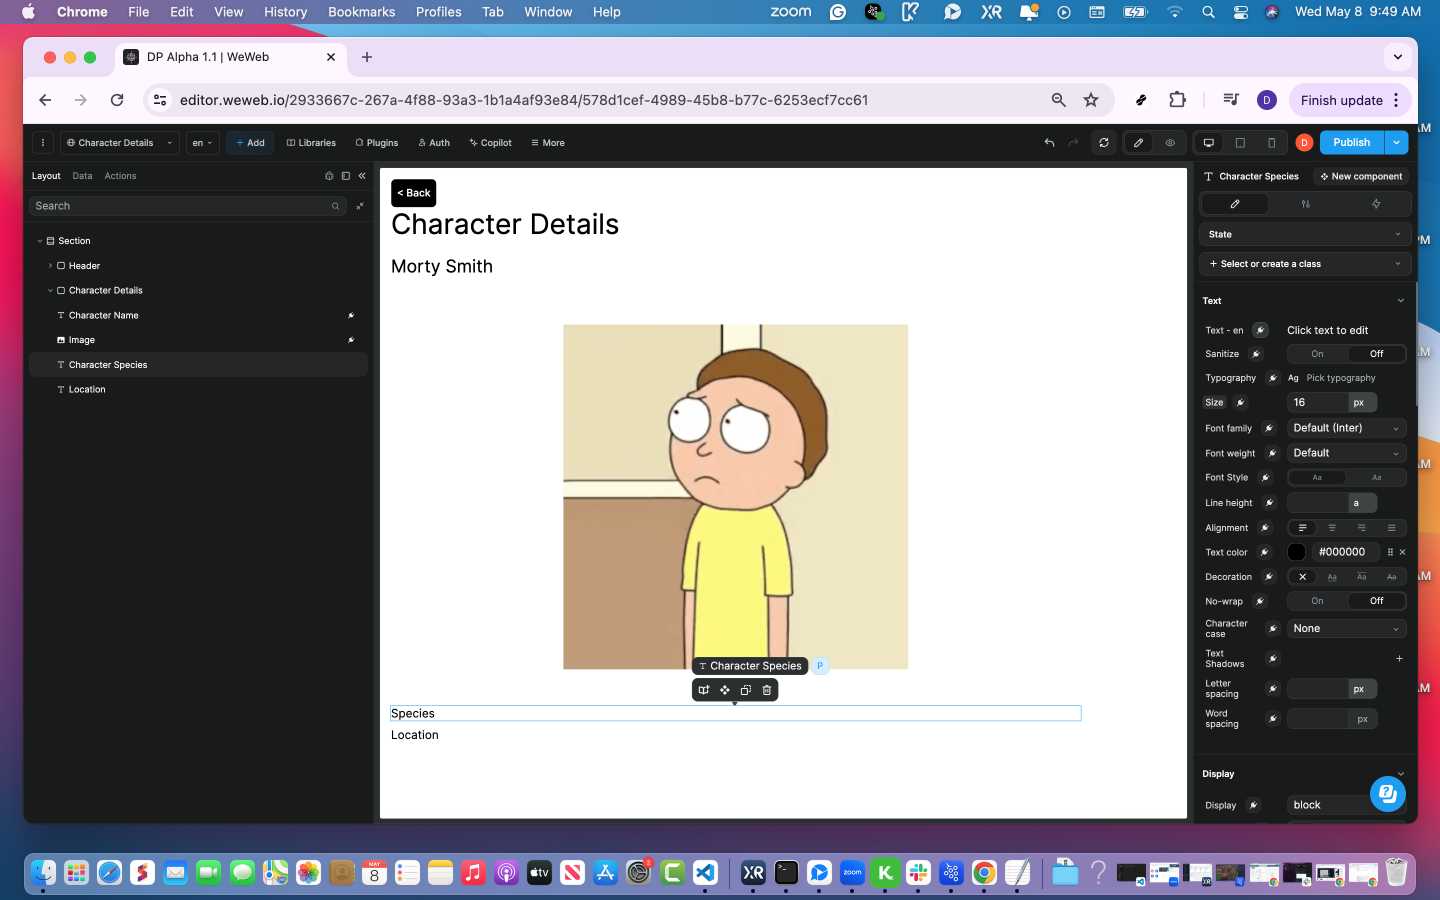The width and height of the screenshot is (1440, 900).
Task: Click the blue help chat bubble icon
Action: pos(1387,794)
